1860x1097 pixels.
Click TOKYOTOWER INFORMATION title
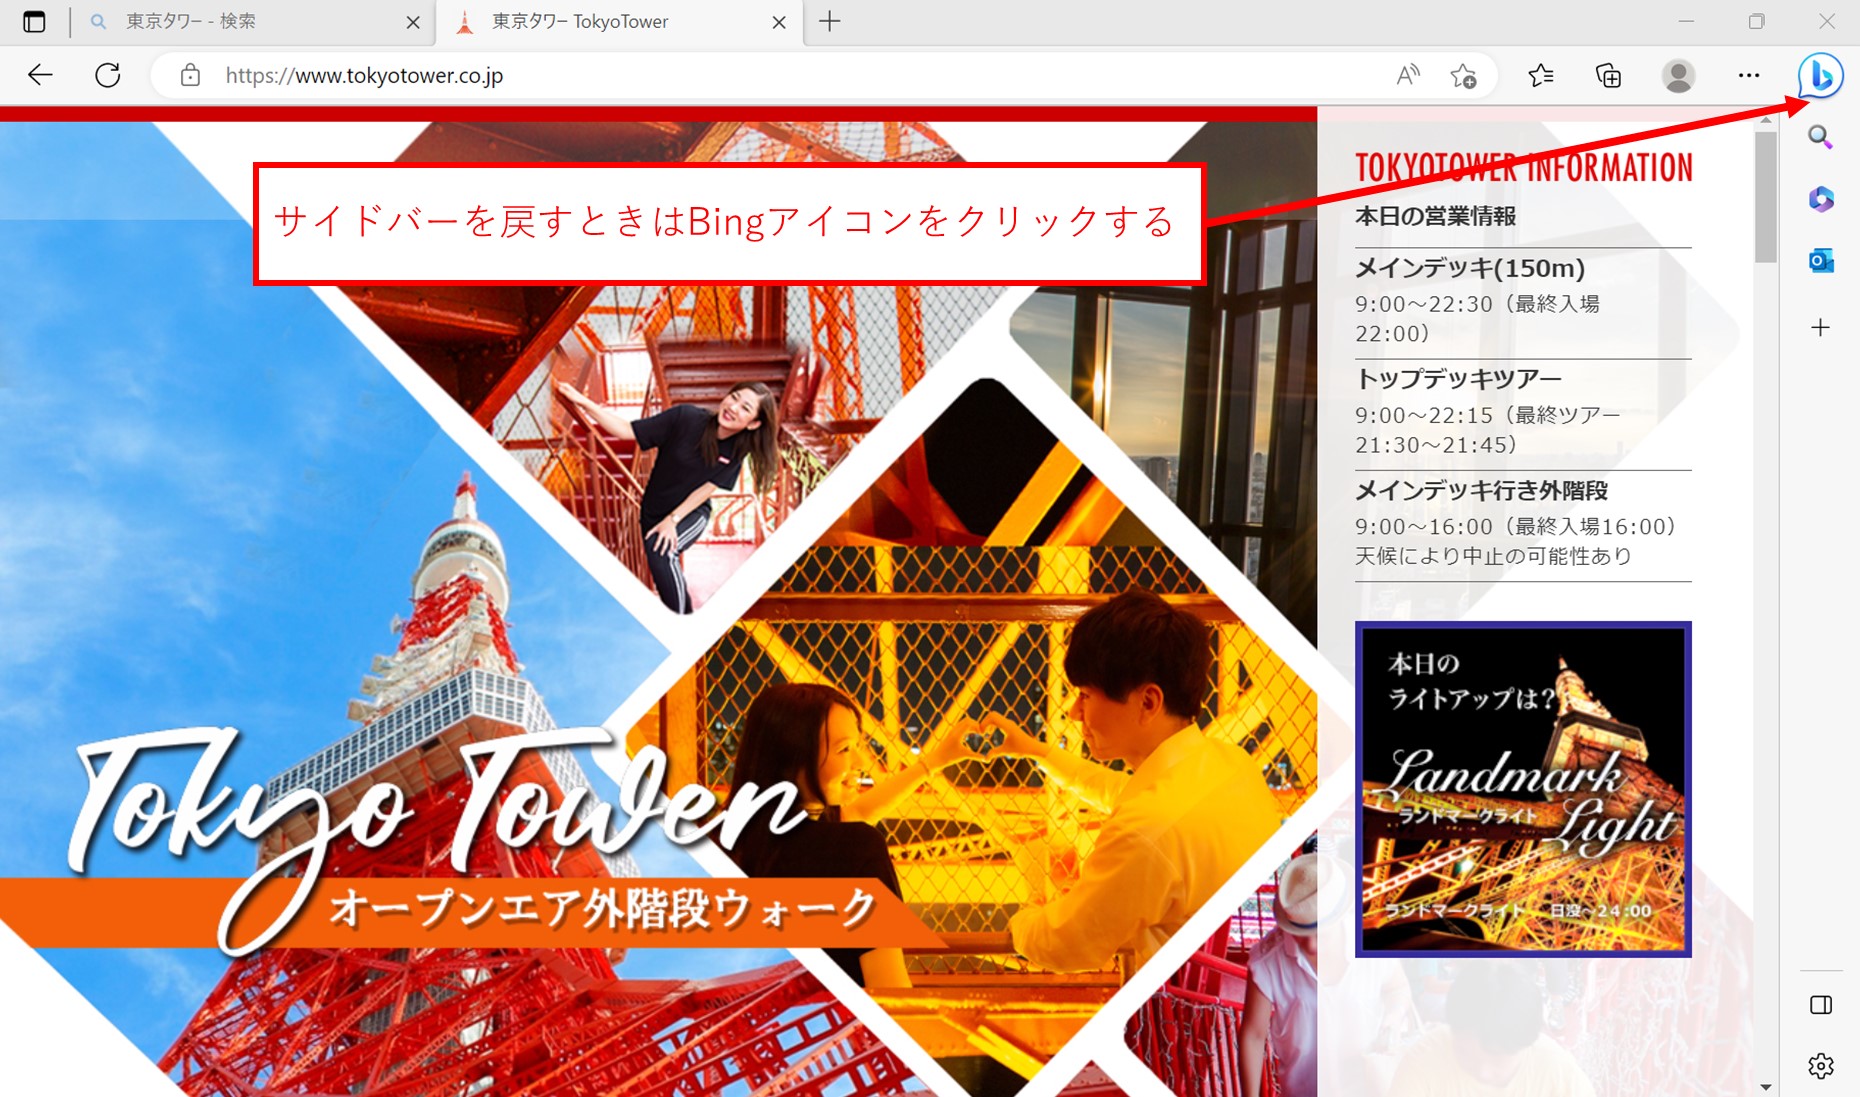coord(1523,168)
